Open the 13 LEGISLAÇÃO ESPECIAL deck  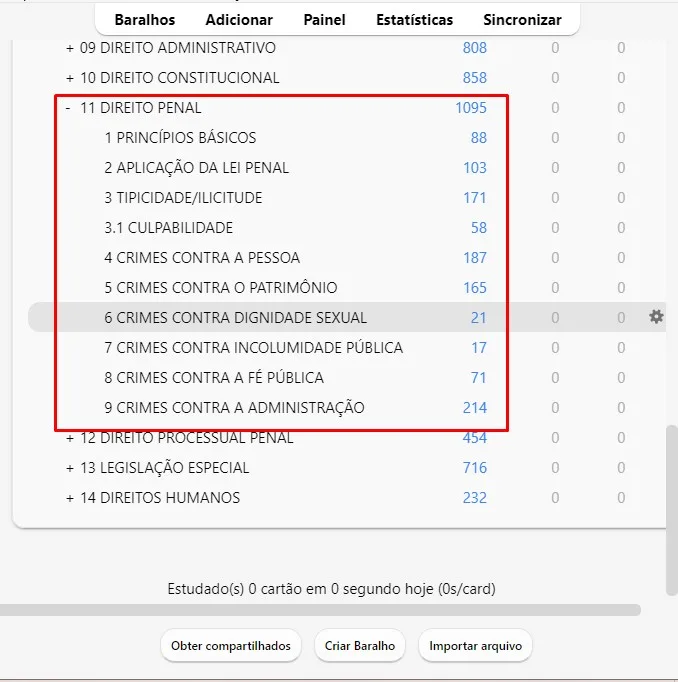pyautogui.click(x=164, y=468)
